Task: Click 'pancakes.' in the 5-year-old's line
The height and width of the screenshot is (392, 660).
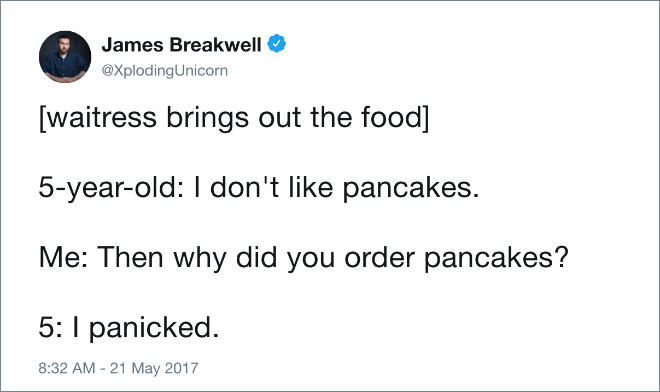Action: point(411,188)
